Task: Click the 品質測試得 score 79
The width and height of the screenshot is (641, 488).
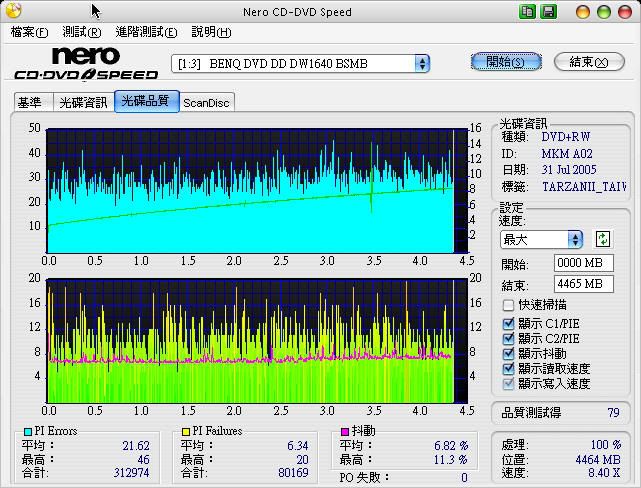Action: (613, 413)
